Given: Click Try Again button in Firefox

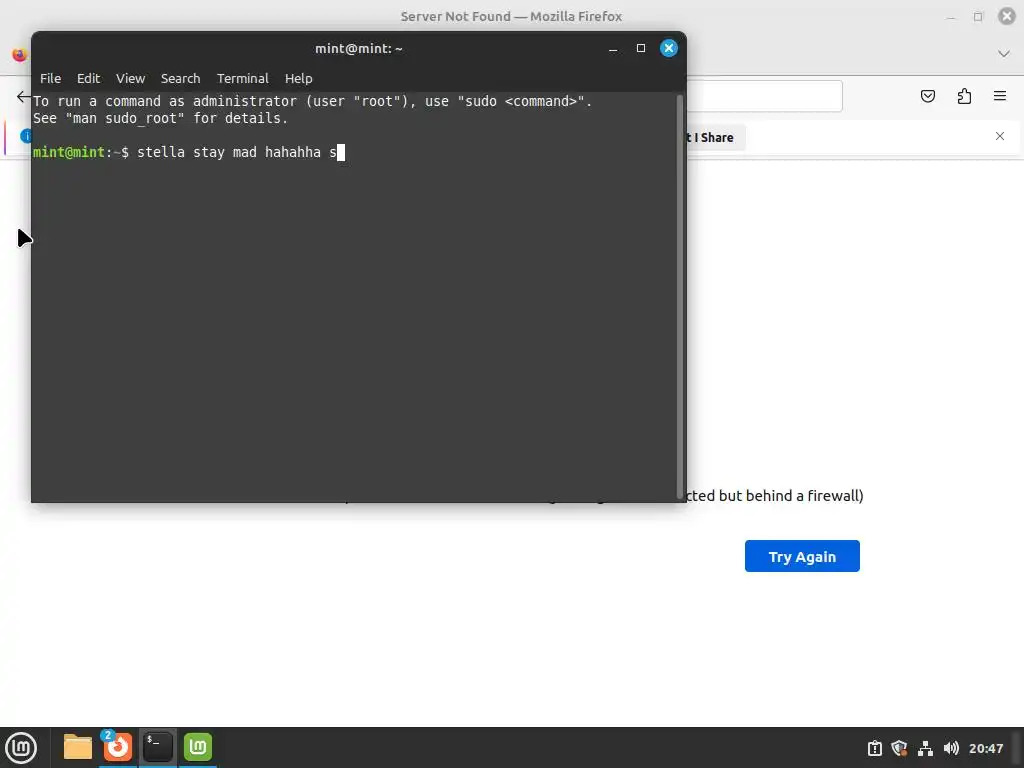Looking at the screenshot, I should pos(802,556).
